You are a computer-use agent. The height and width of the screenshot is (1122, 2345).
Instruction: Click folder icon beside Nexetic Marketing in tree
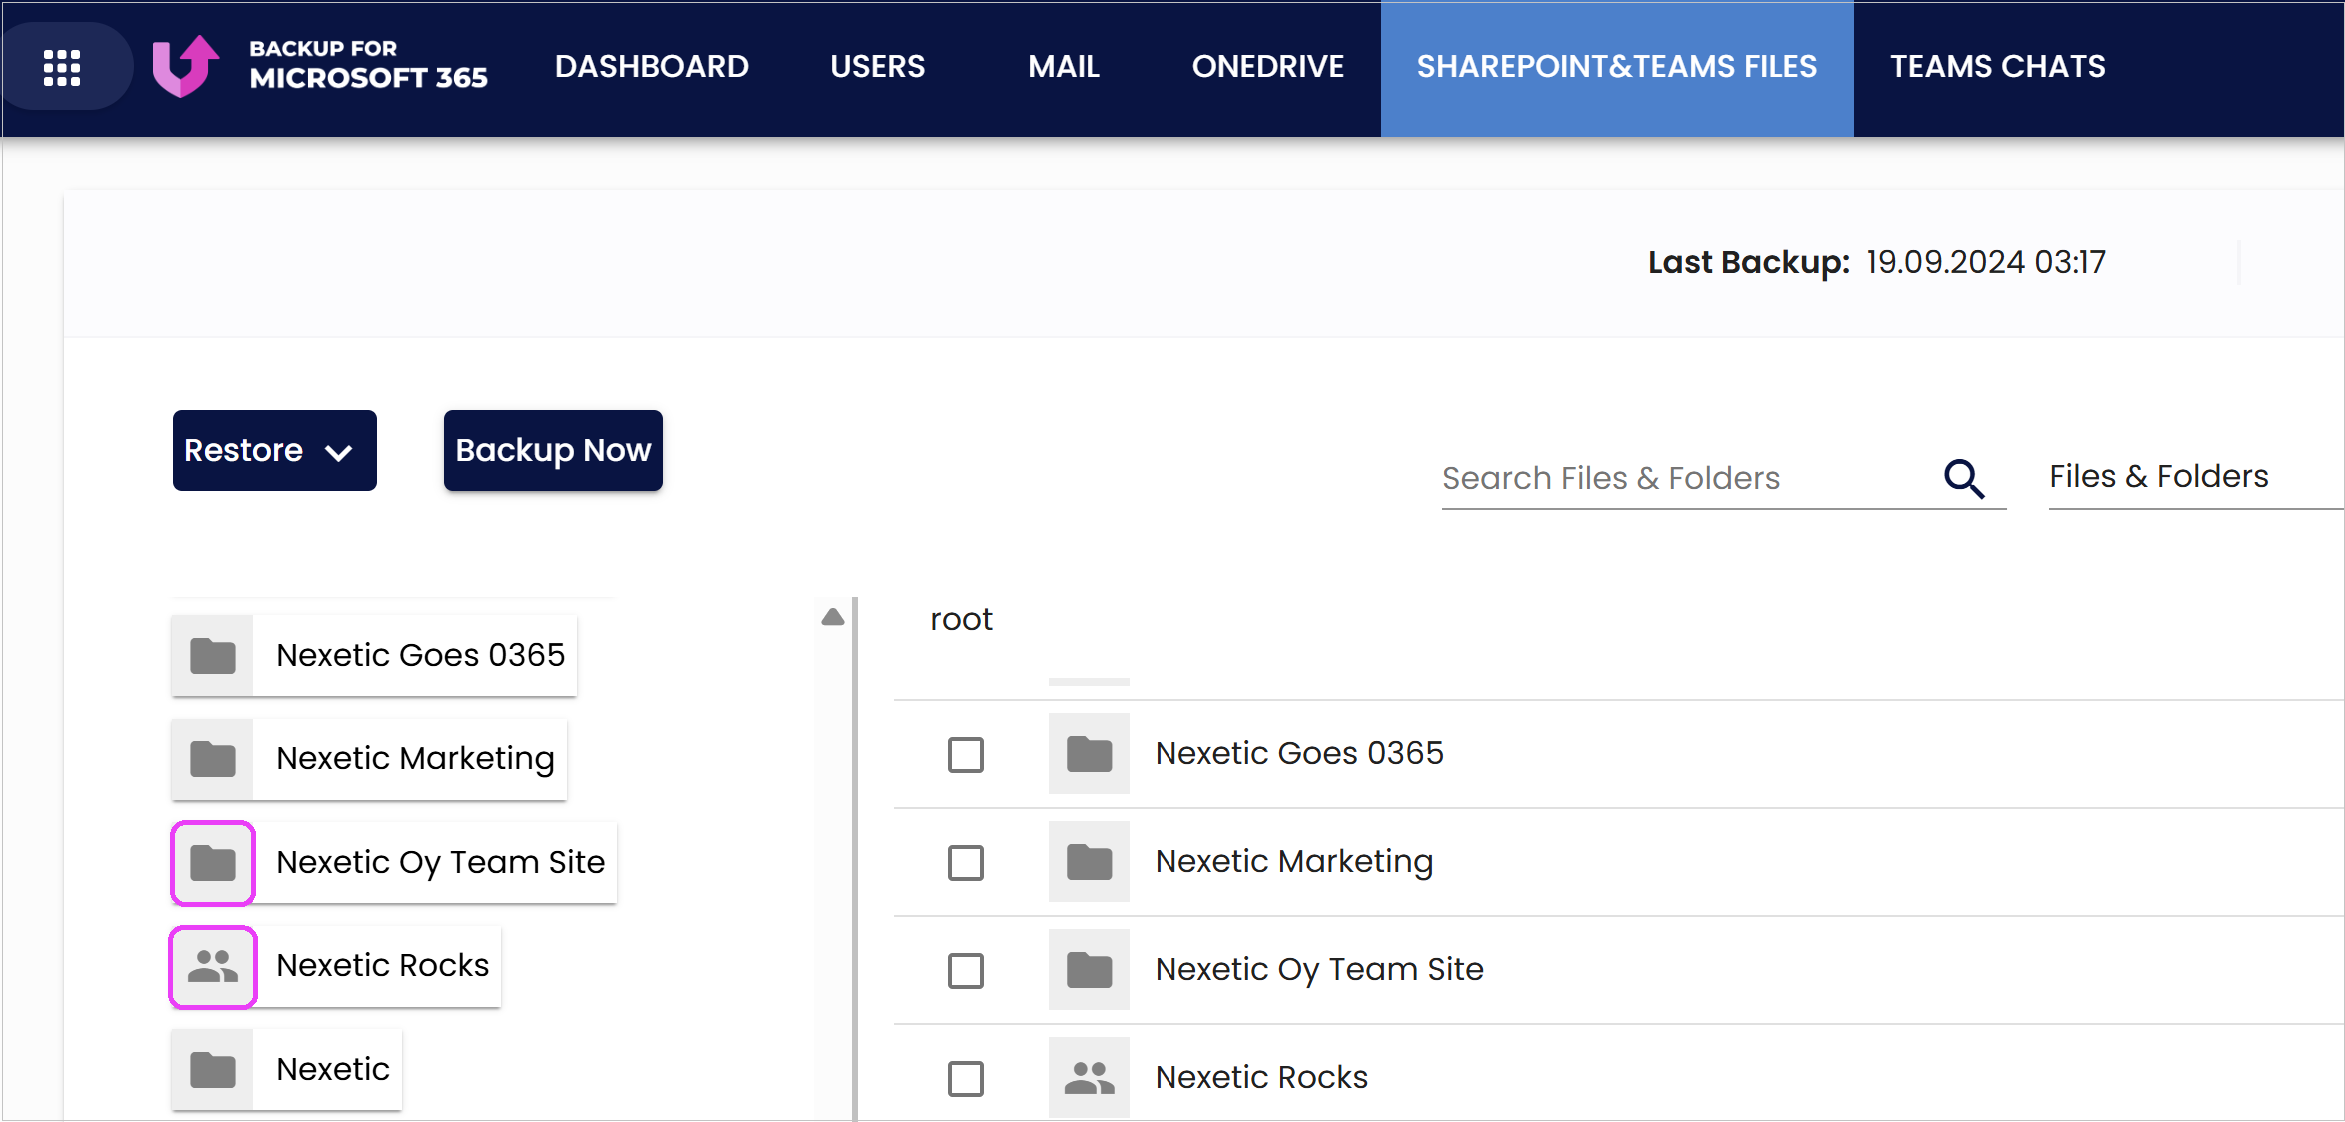pyautogui.click(x=213, y=759)
